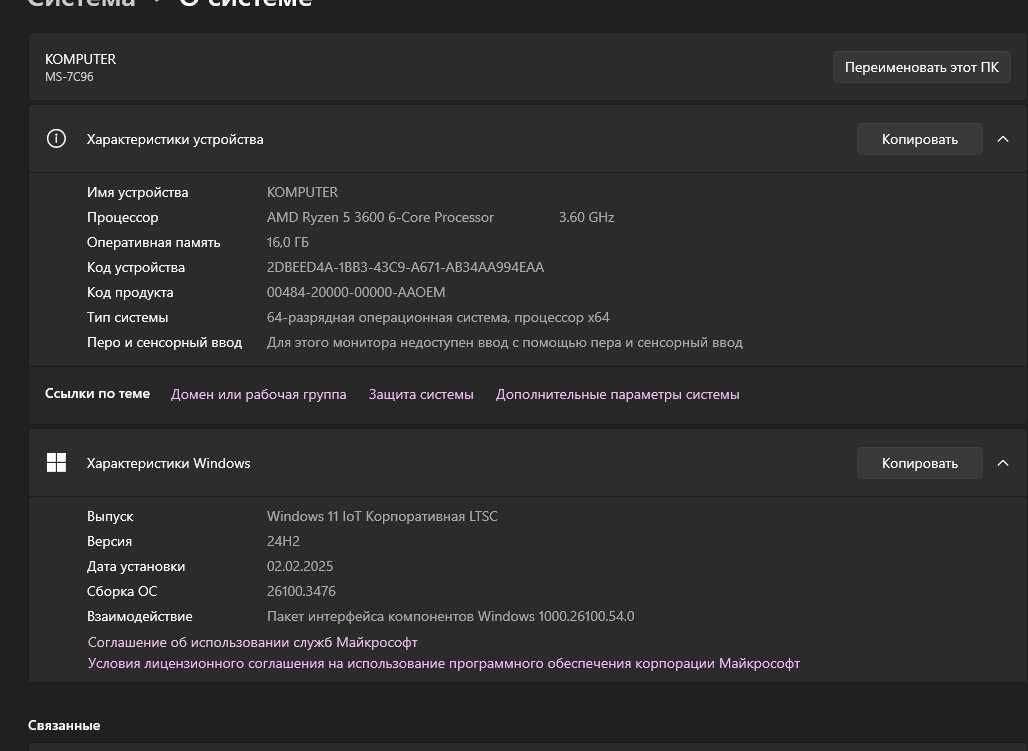The image size is (1028, 751).
Task: Click pen and touch value Для этого монитора
Action: click(505, 342)
